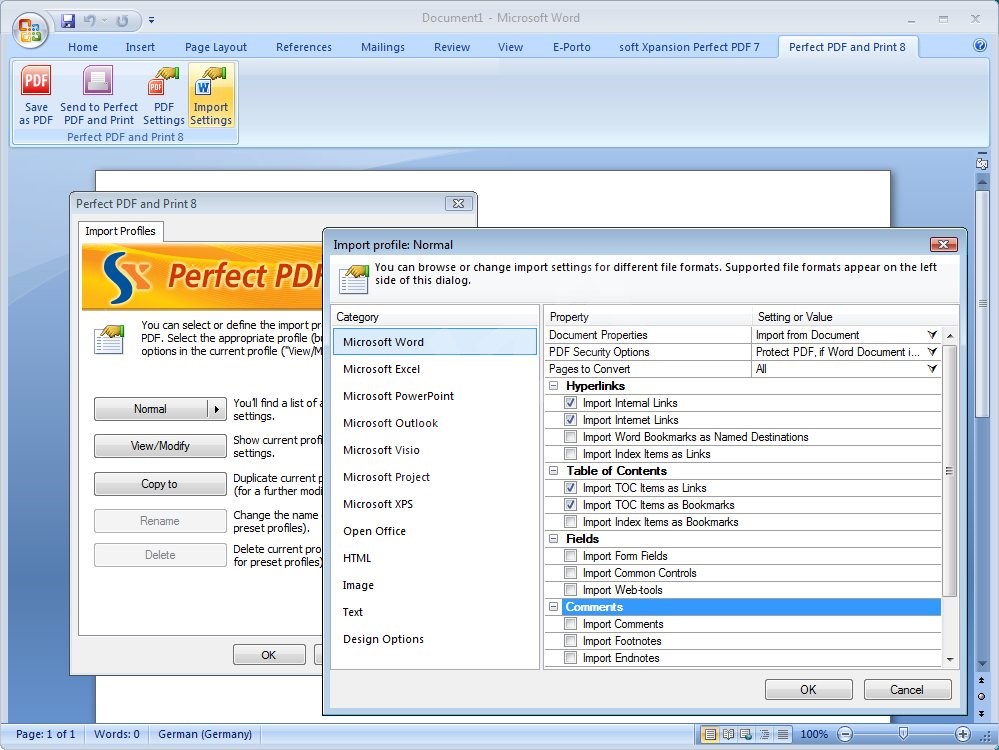Close the Perfect PDF and Print 8 dialog
999x750 pixels.
[458, 203]
